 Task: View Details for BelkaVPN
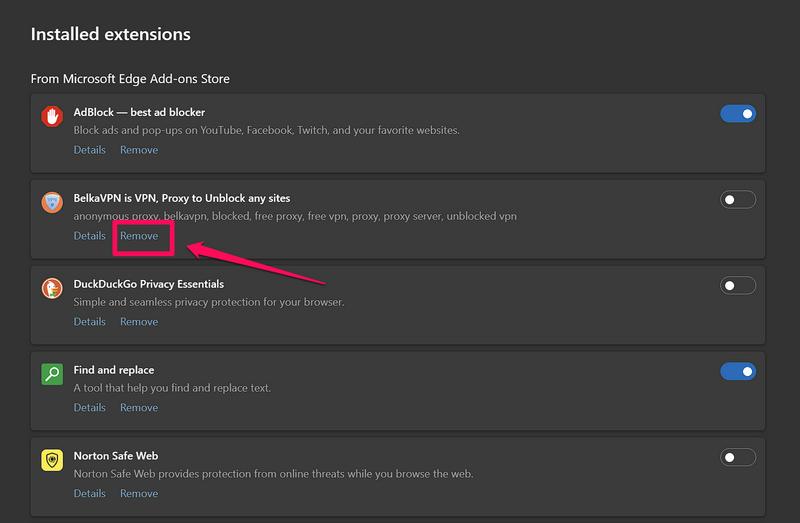tap(89, 236)
